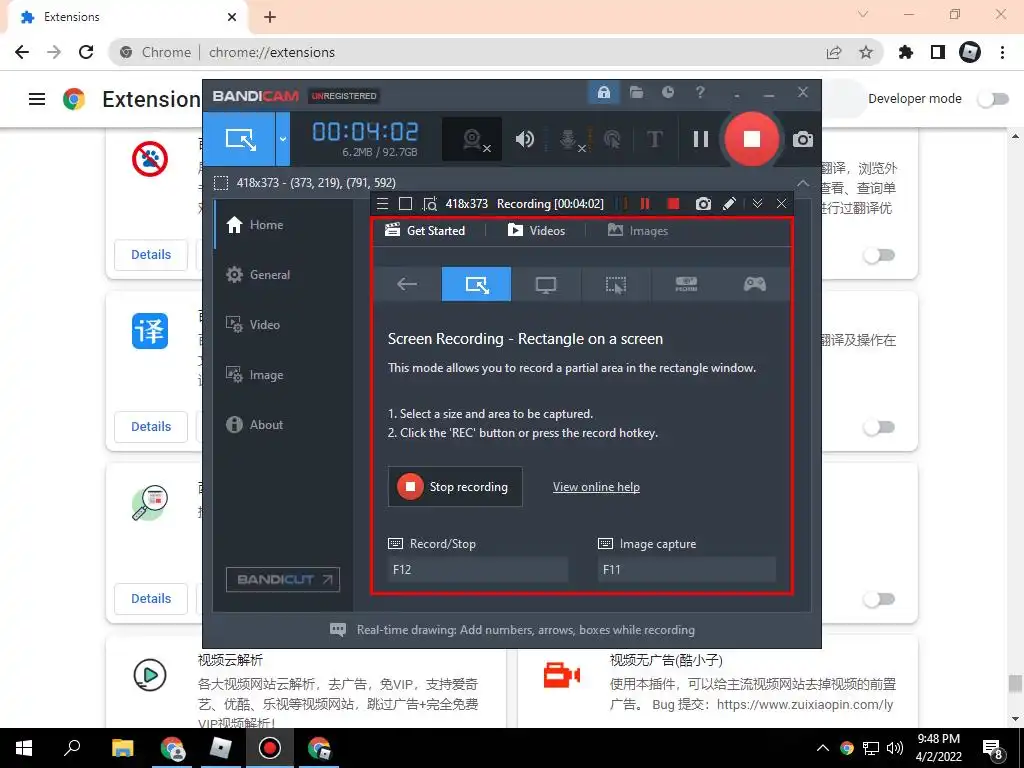Open Chrome three-dot menu
Screen dimensions: 1024x768
point(1002,52)
